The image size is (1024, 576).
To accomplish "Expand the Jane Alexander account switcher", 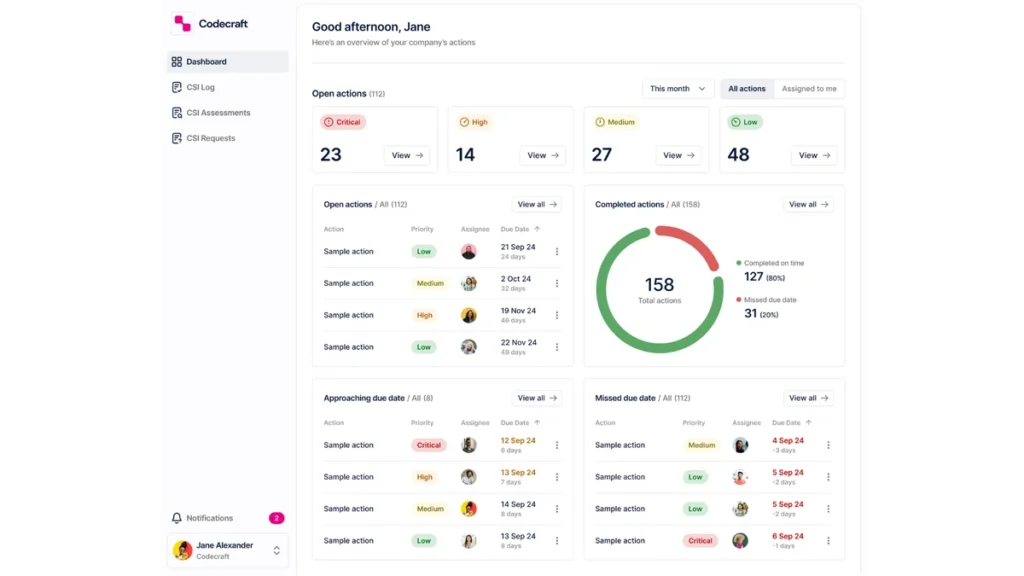I will (x=277, y=551).
